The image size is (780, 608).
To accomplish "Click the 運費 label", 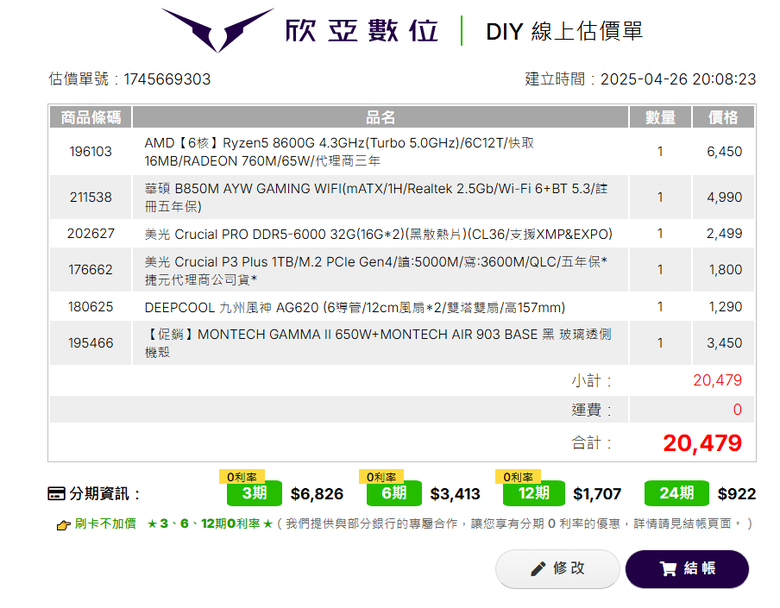I will point(591,410).
